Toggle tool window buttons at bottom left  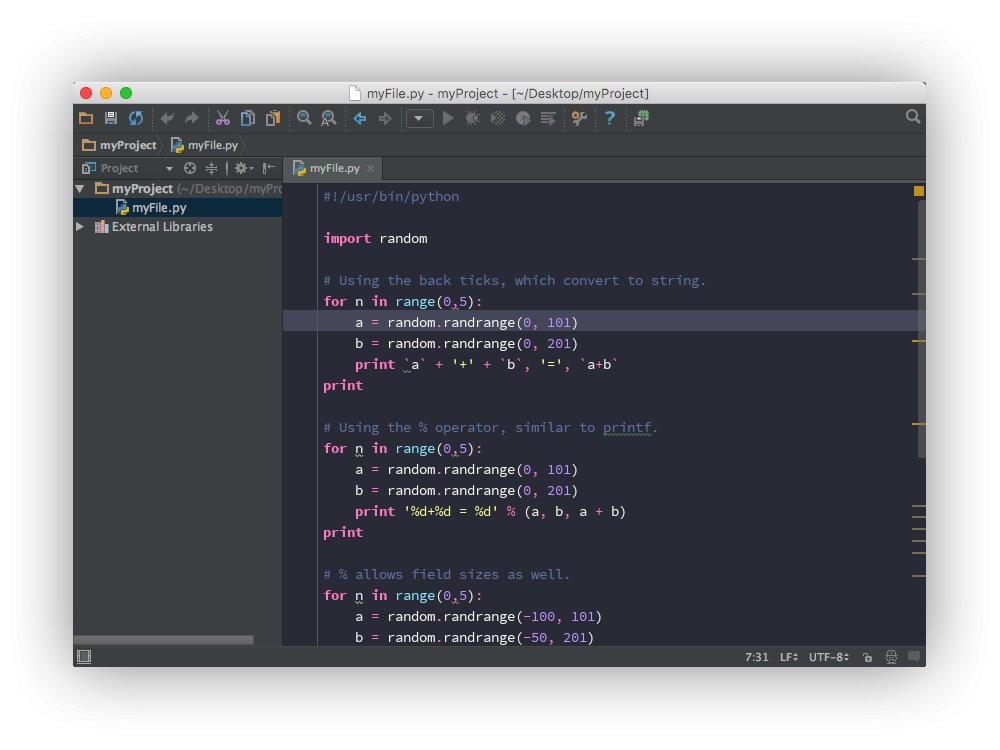click(84, 657)
